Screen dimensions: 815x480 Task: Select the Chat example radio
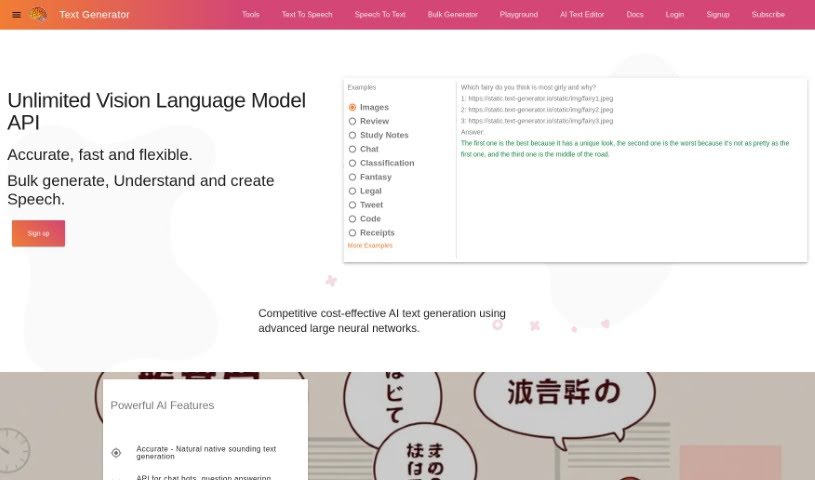point(352,149)
